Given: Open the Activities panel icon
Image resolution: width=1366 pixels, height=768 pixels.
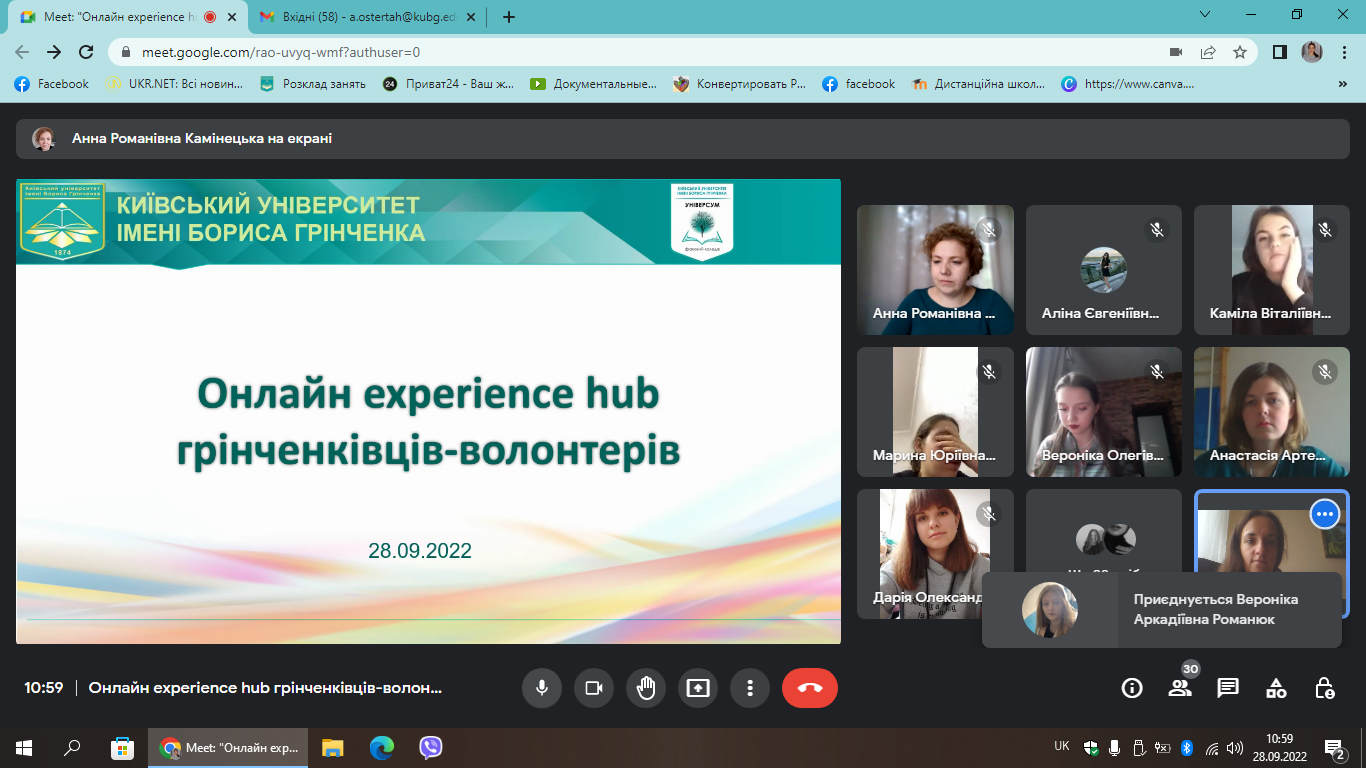Looking at the screenshot, I should tap(1276, 688).
